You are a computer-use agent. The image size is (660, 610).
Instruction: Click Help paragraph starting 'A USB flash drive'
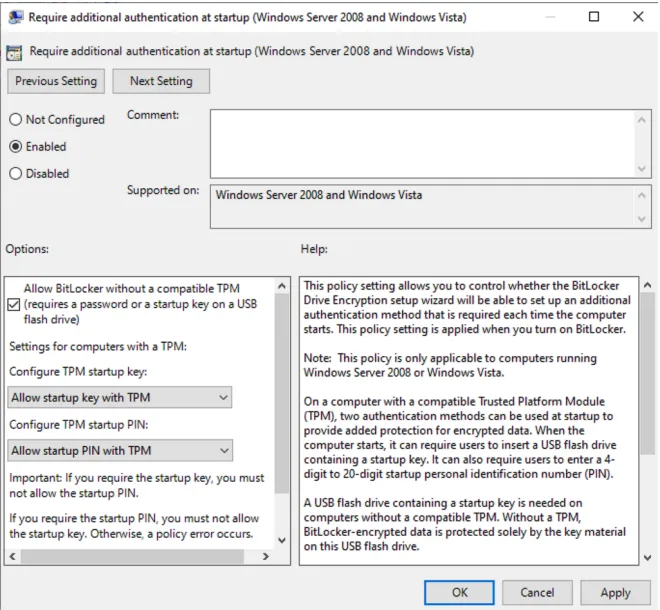click(x=465, y=525)
